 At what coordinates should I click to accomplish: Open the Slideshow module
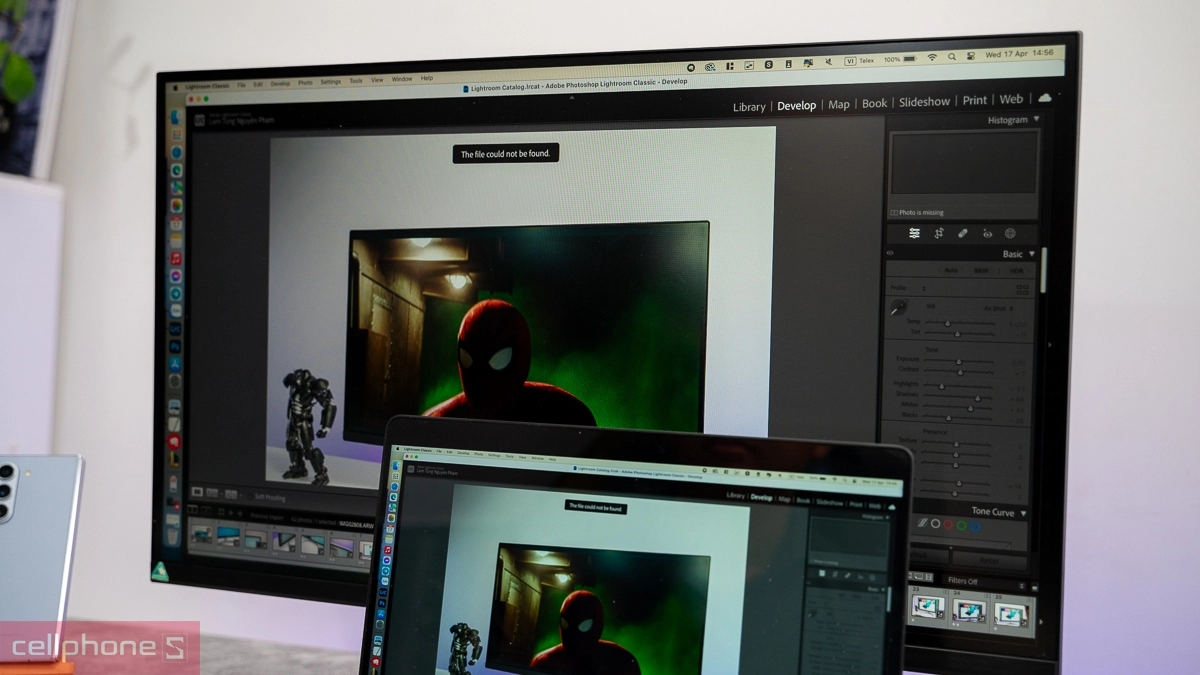tap(924, 102)
